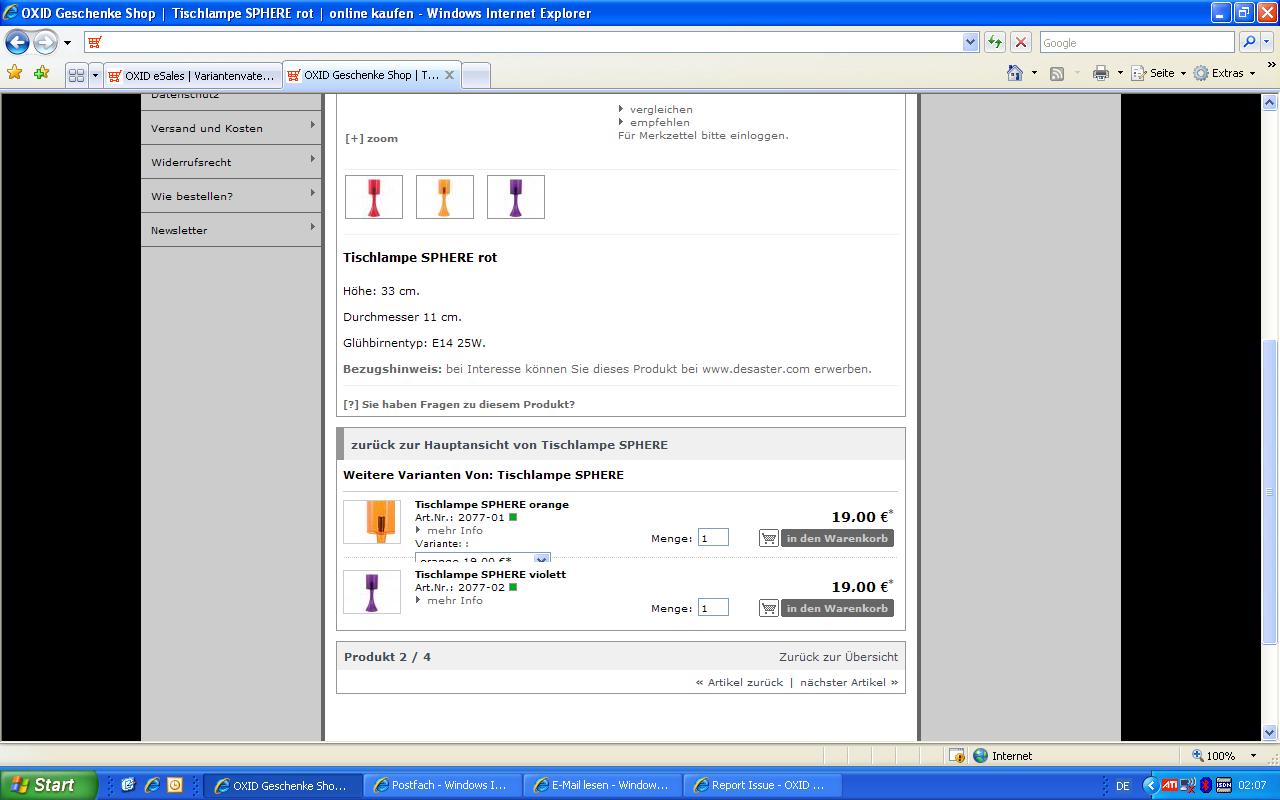
Task: Open Favorites Center star icon
Action: coord(14,73)
